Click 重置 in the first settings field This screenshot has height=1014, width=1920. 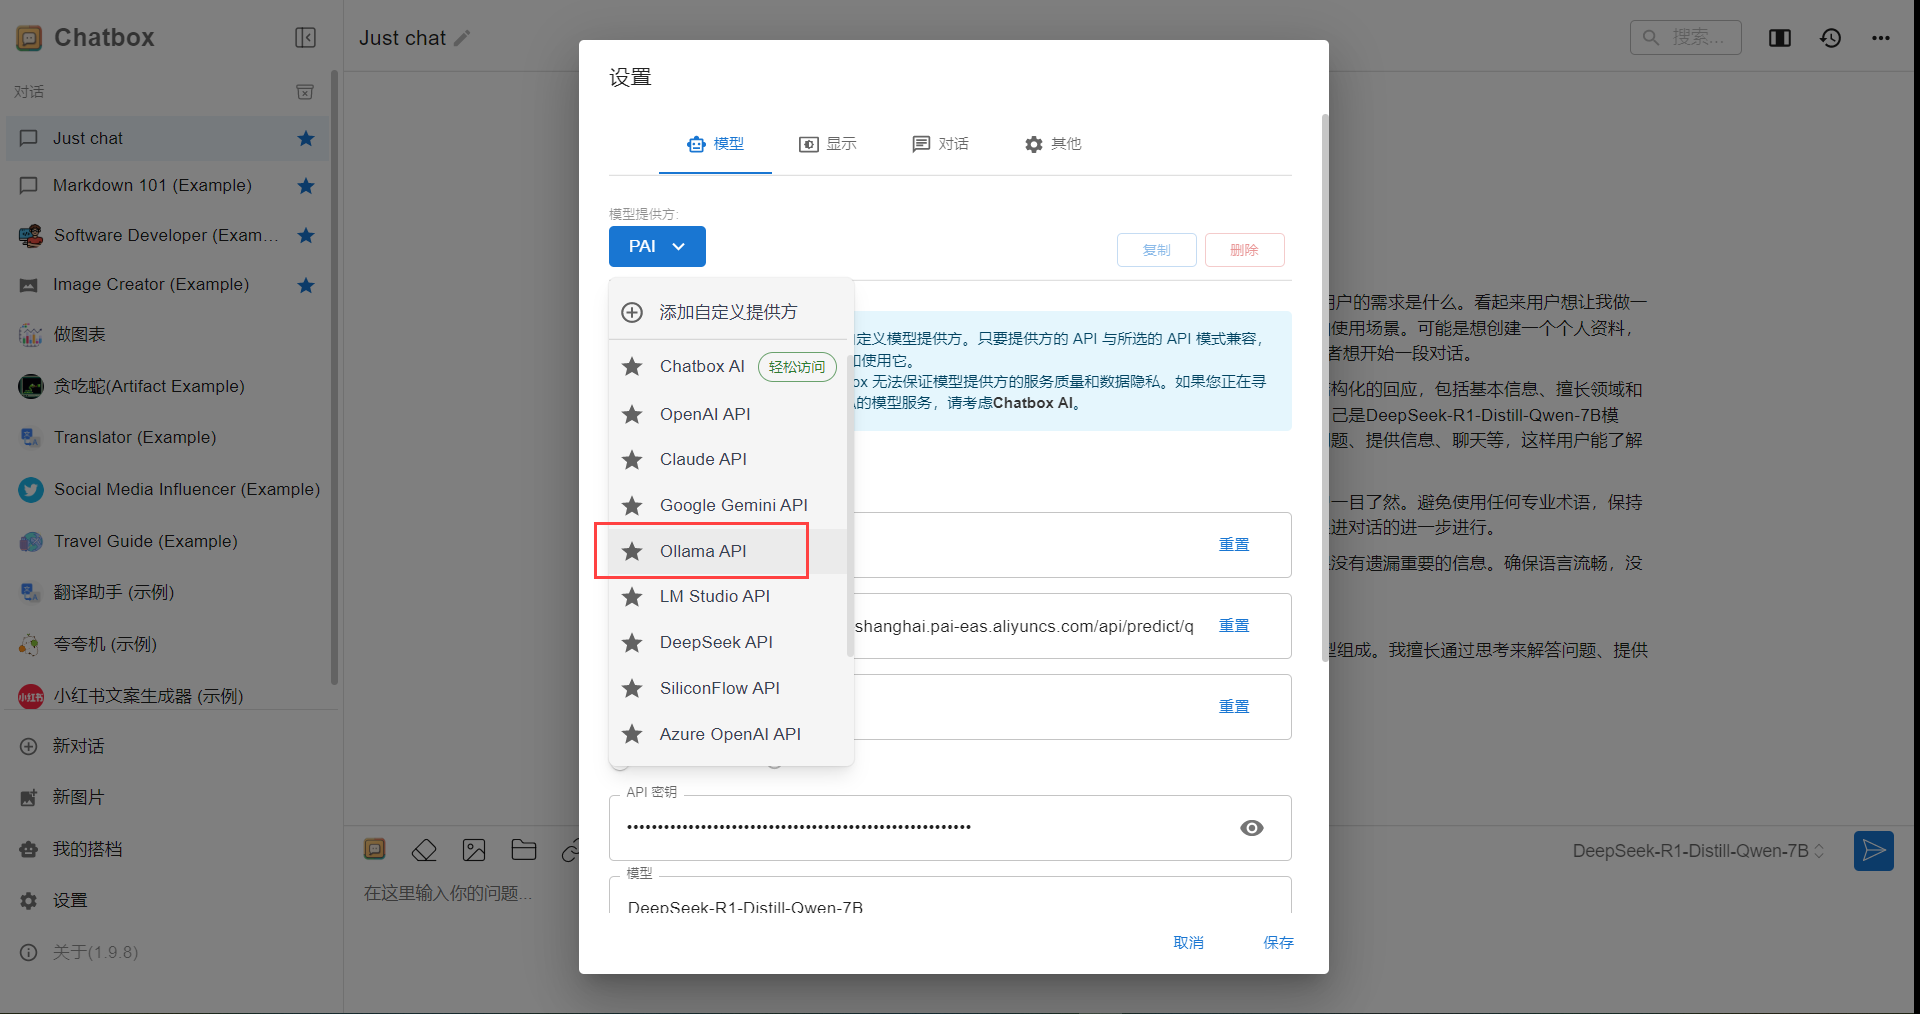tap(1234, 545)
